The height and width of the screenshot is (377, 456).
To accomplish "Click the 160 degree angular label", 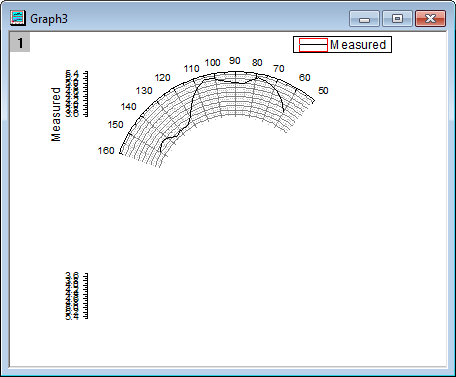I will click(x=106, y=151).
